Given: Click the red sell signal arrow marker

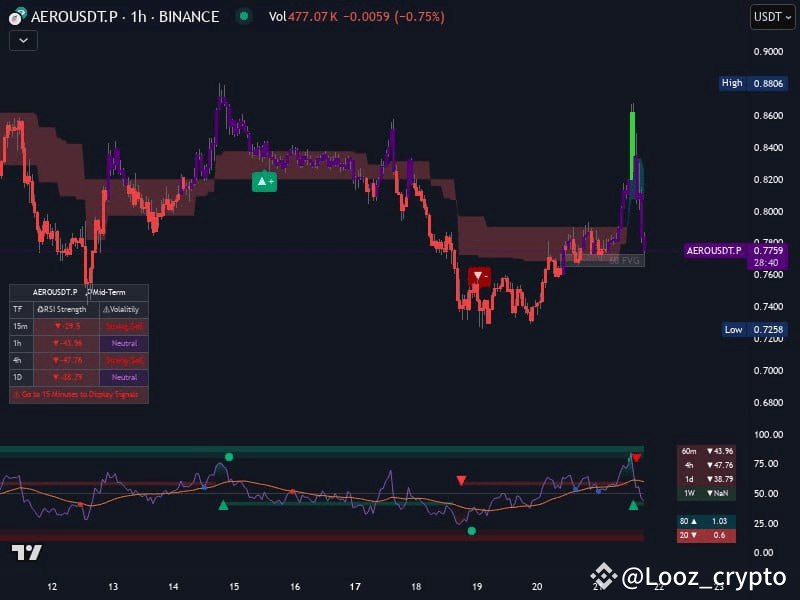Looking at the screenshot, I should coord(480,276).
